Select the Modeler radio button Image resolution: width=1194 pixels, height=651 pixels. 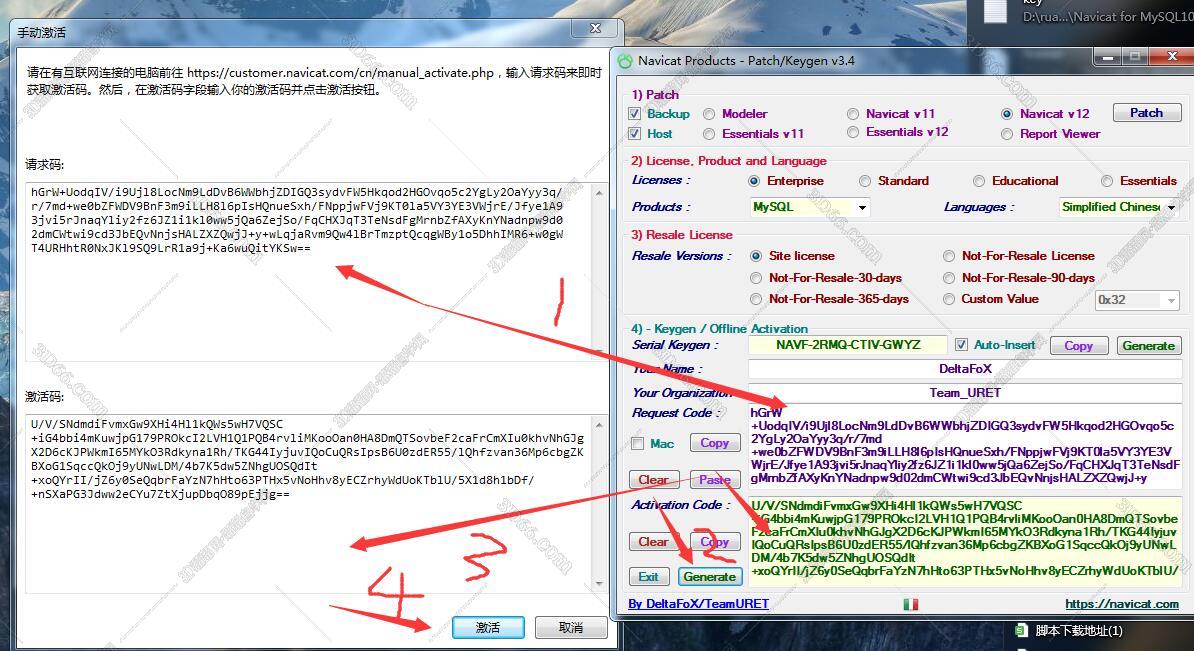[709, 114]
